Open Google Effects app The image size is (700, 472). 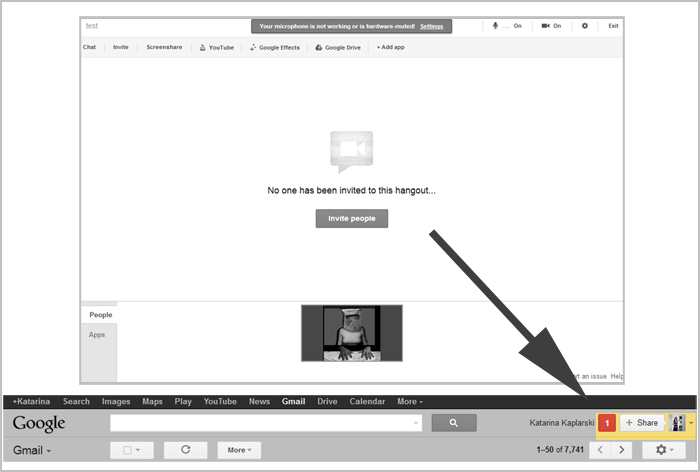(x=275, y=47)
